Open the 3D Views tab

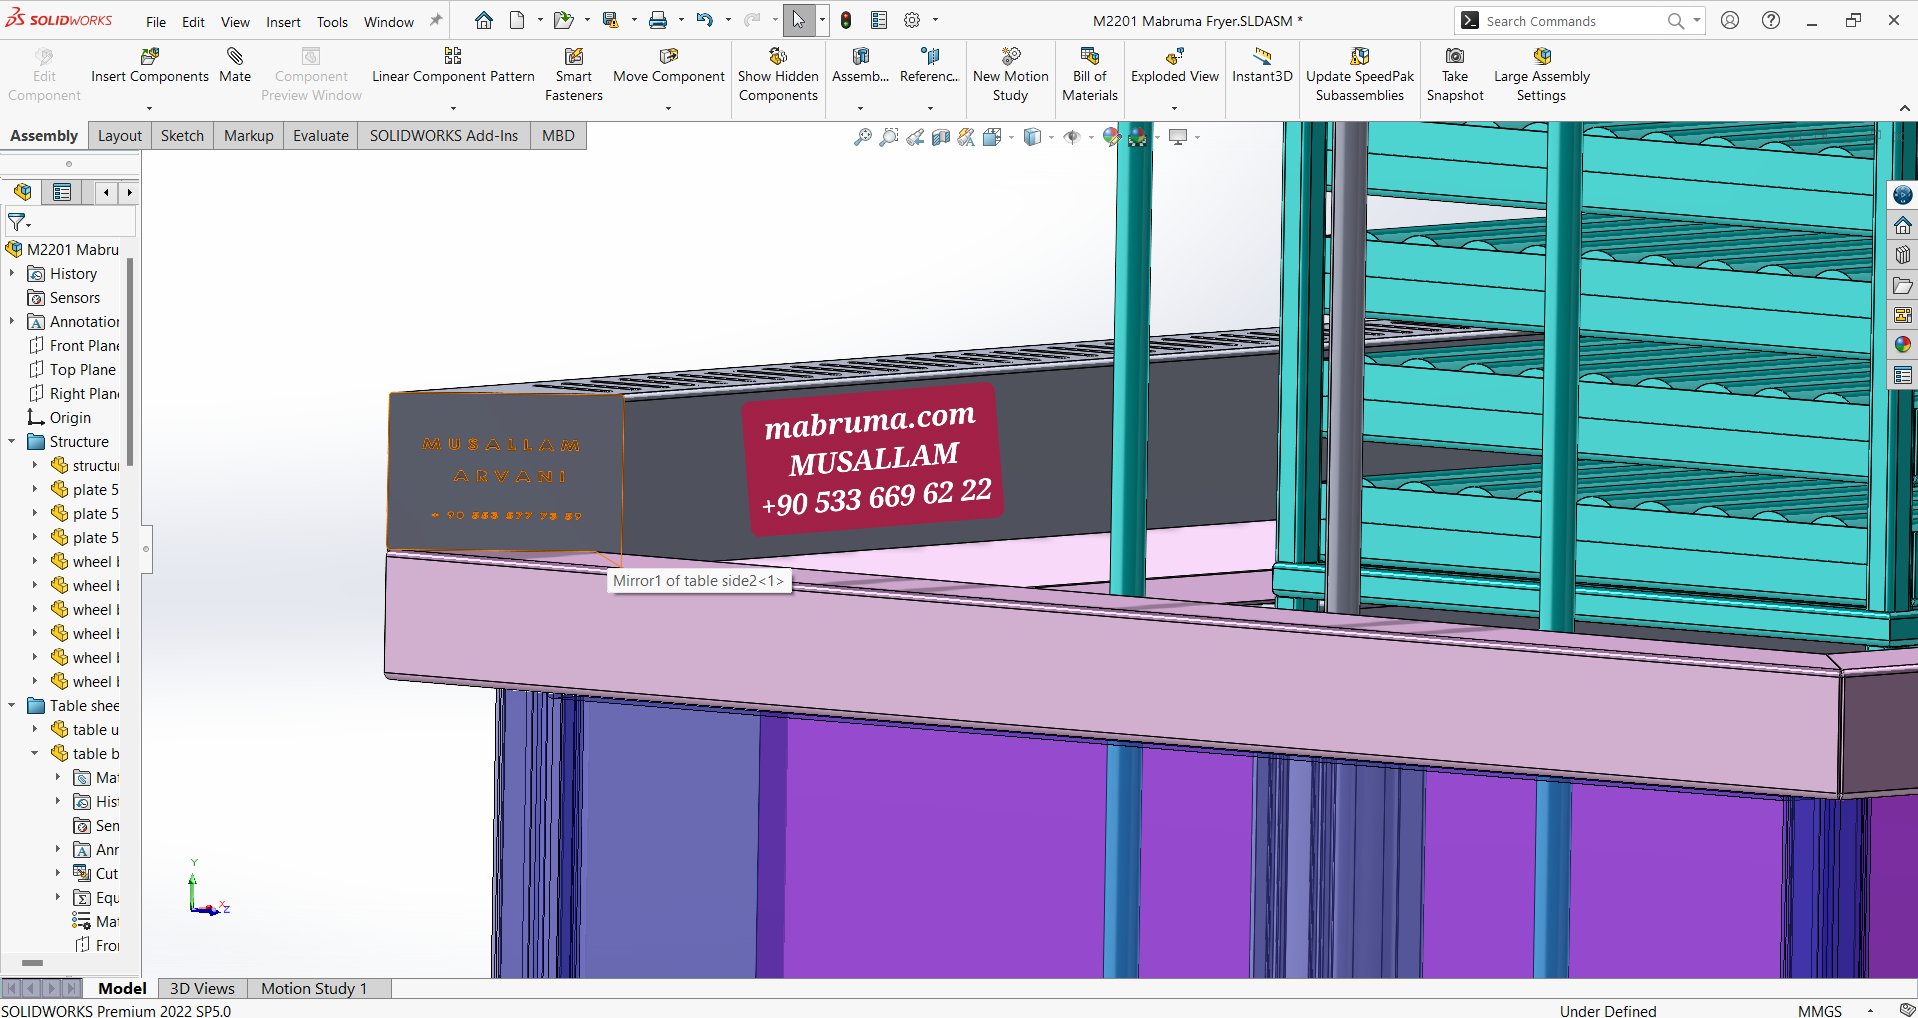(x=202, y=988)
